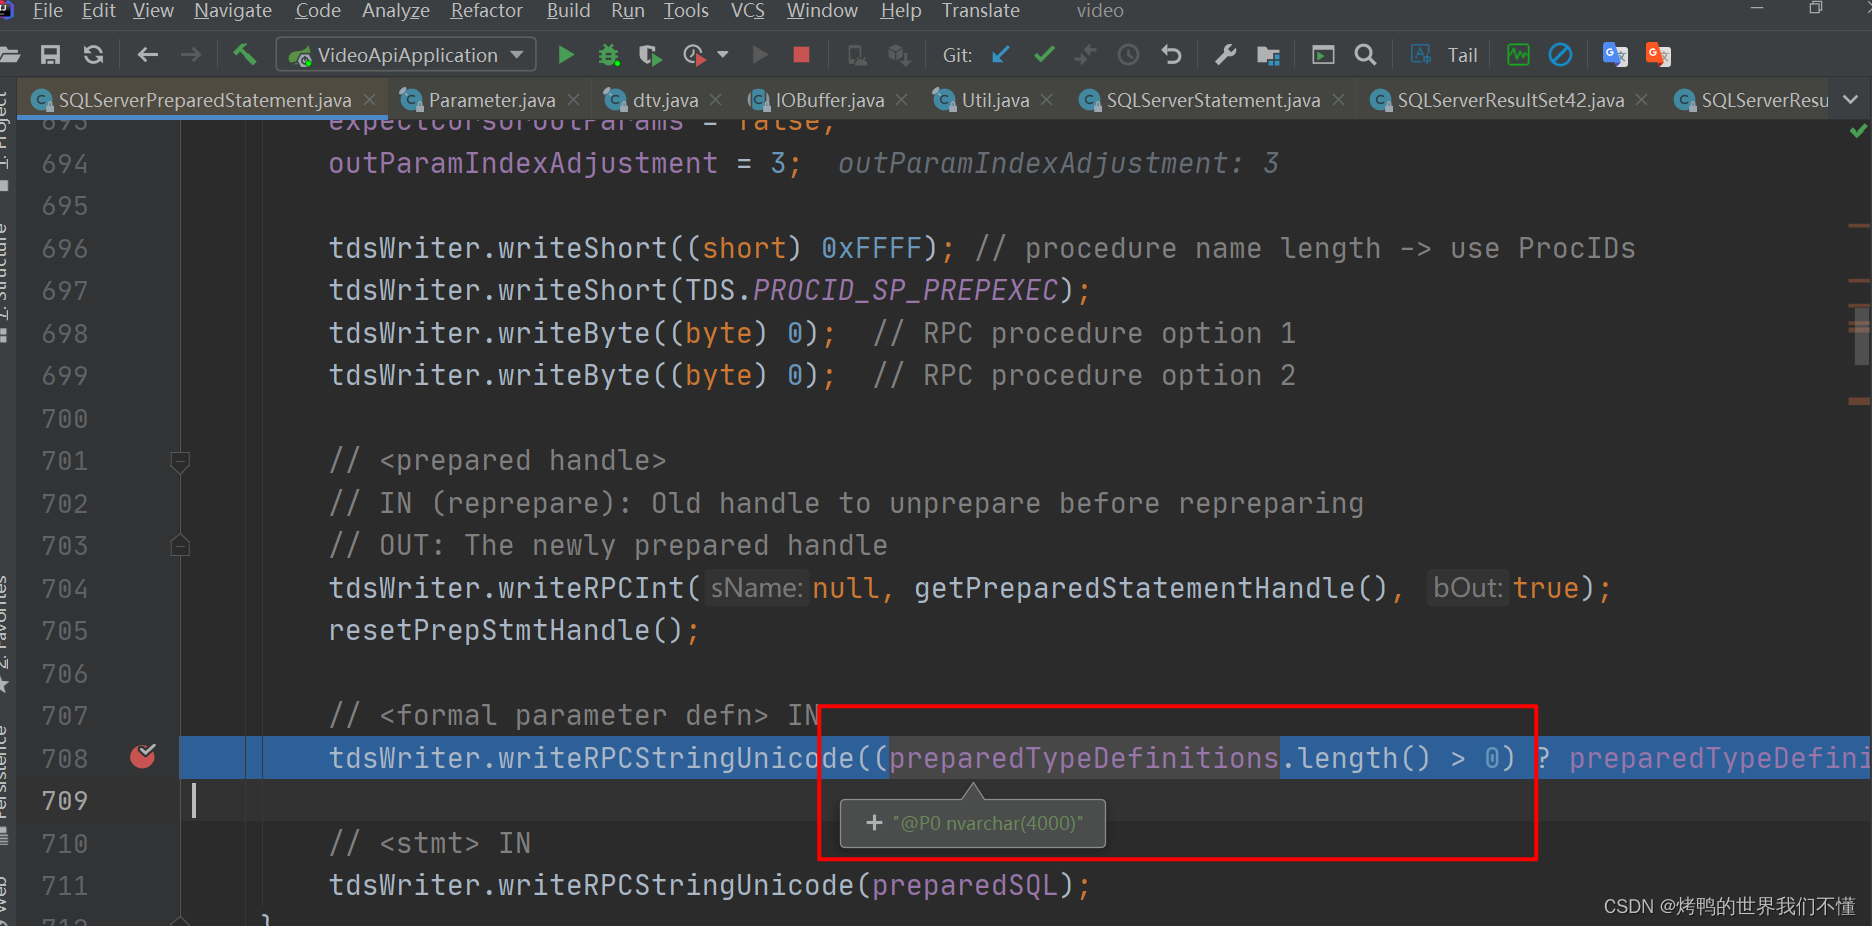Click the blue Google Translate icon
Viewport: 1872px width, 926px height.
[1615, 55]
